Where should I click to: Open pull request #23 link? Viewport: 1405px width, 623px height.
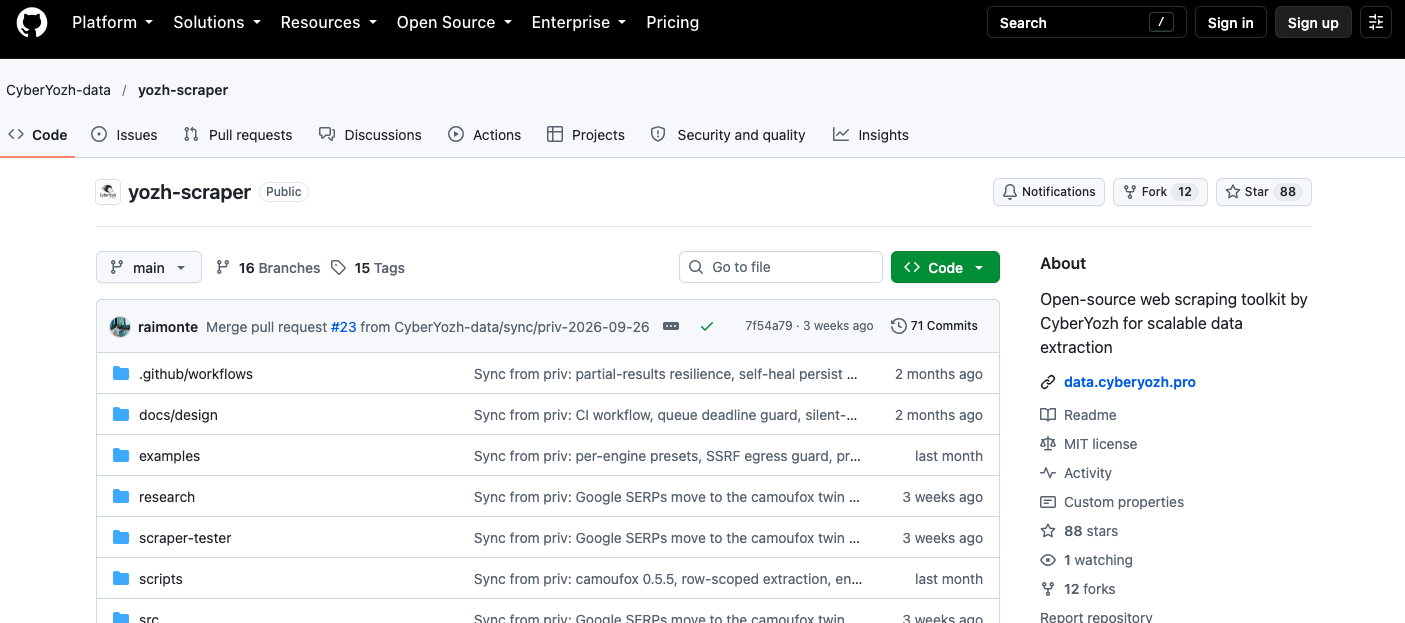[343, 327]
